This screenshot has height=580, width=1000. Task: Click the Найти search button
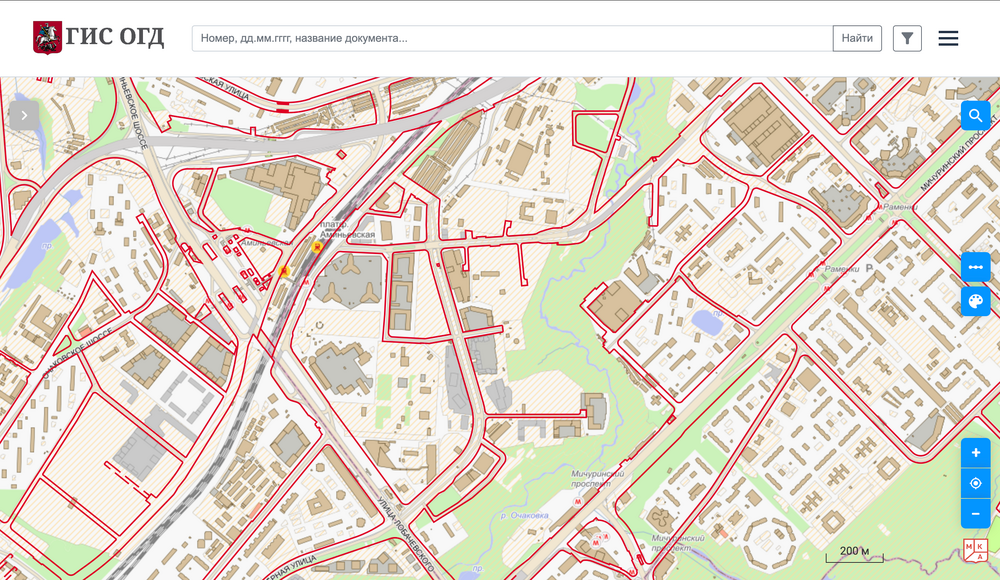[x=857, y=38]
